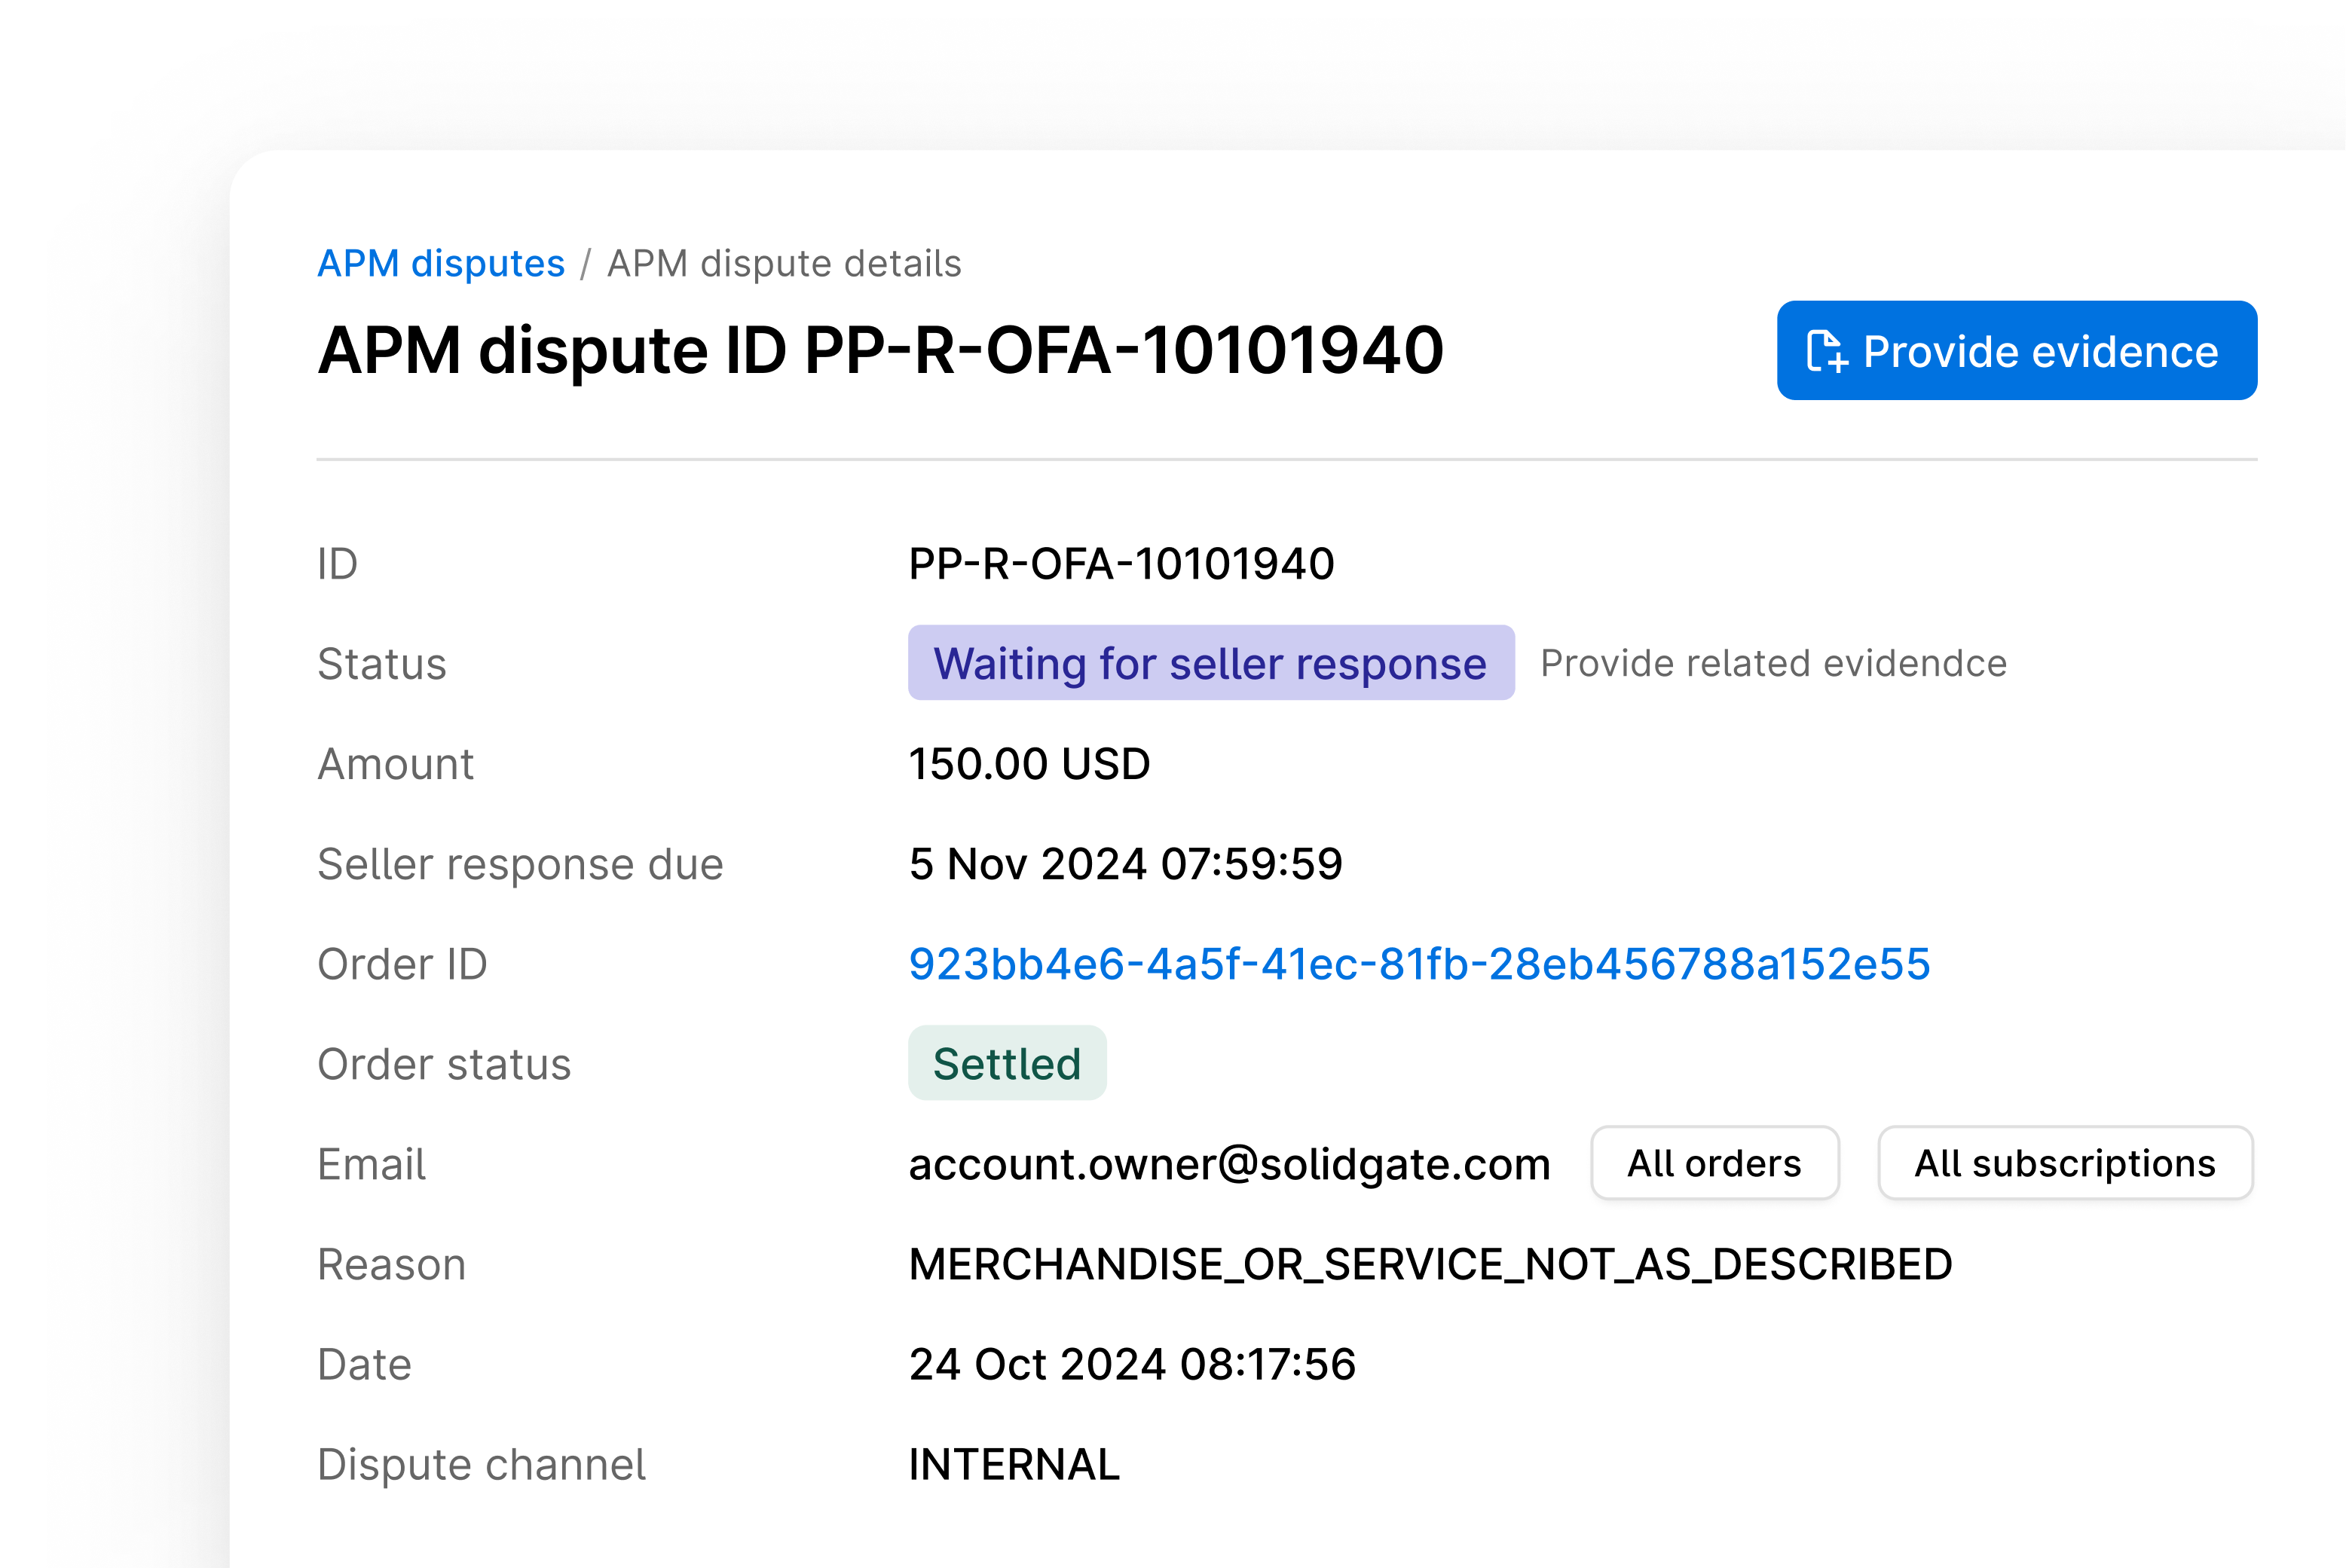Click the Status field label
The height and width of the screenshot is (1568, 2346).
381,663
